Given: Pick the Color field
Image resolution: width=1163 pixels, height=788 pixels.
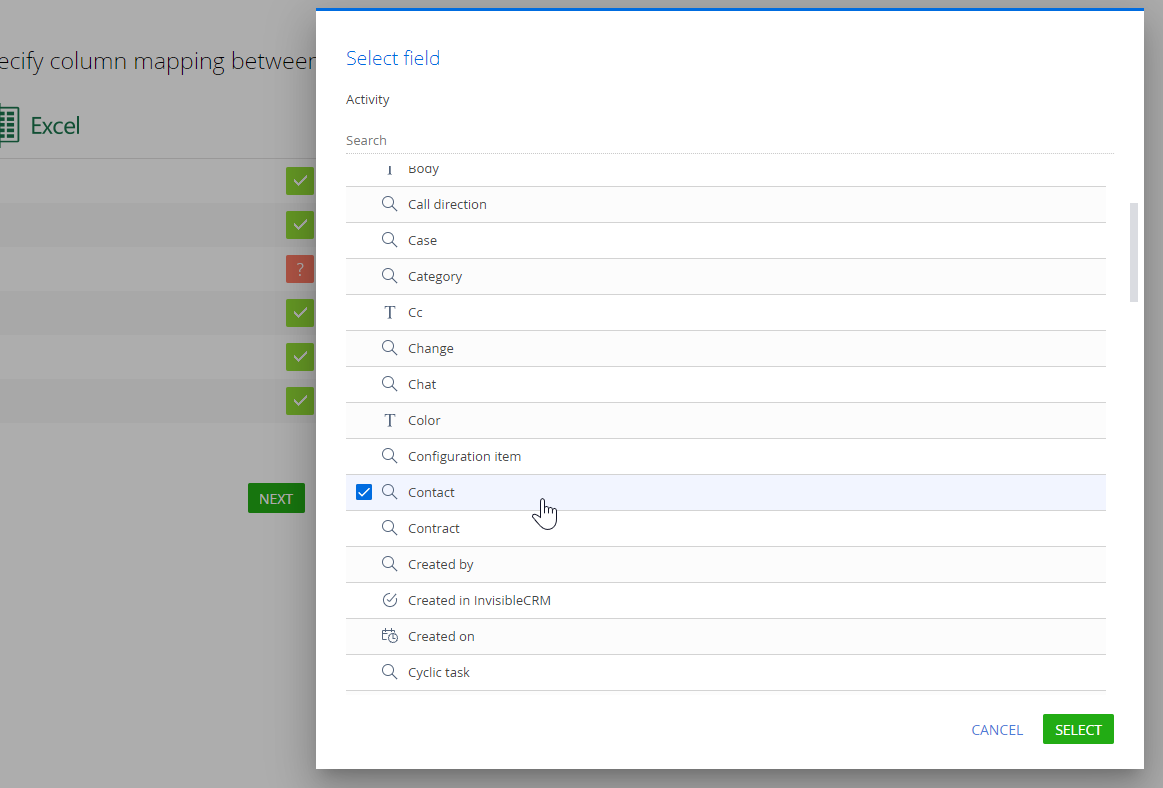Looking at the screenshot, I should point(725,420).
